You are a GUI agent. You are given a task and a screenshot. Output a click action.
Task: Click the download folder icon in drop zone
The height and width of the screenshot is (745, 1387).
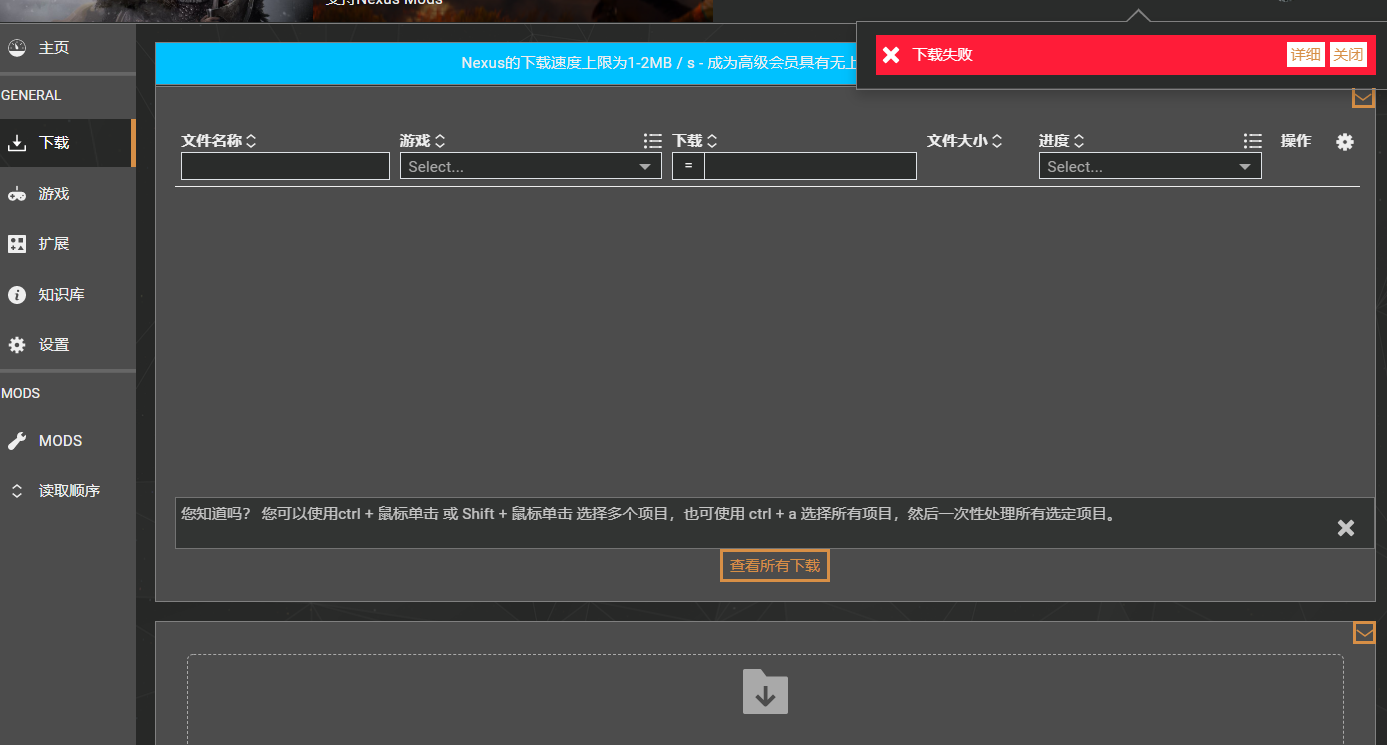[765, 692]
